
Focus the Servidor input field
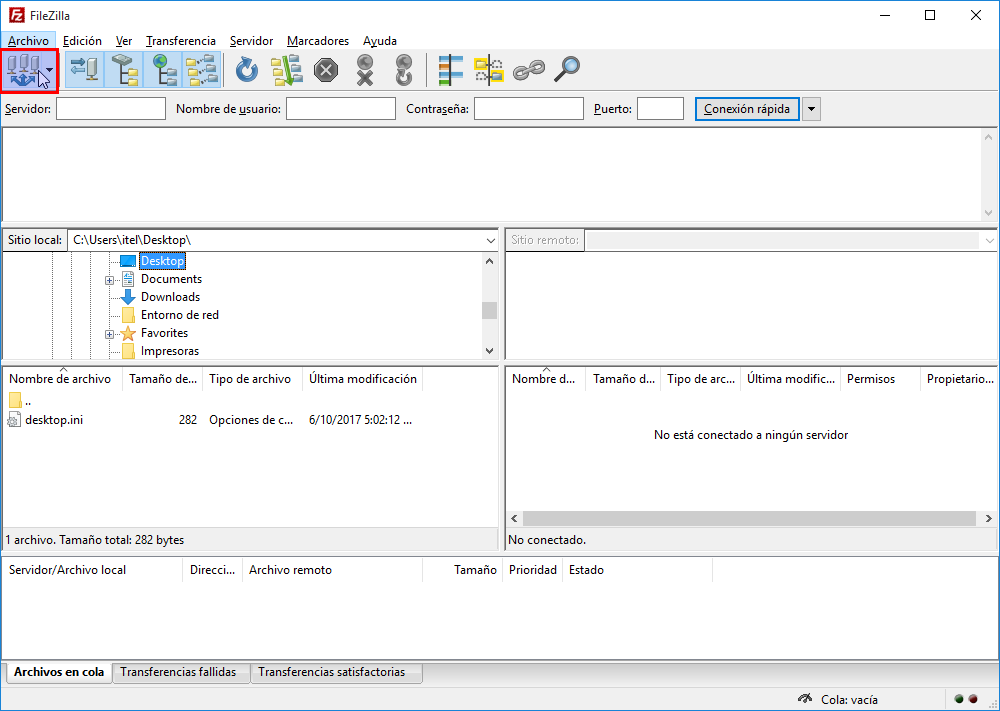point(111,109)
